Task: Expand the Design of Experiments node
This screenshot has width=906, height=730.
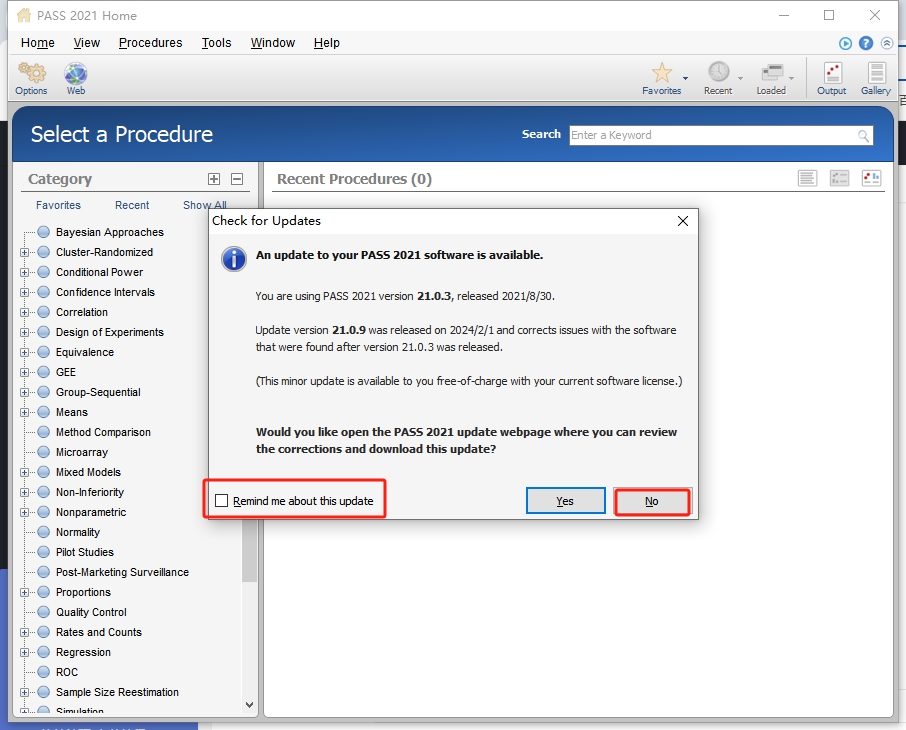Action: (24, 332)
